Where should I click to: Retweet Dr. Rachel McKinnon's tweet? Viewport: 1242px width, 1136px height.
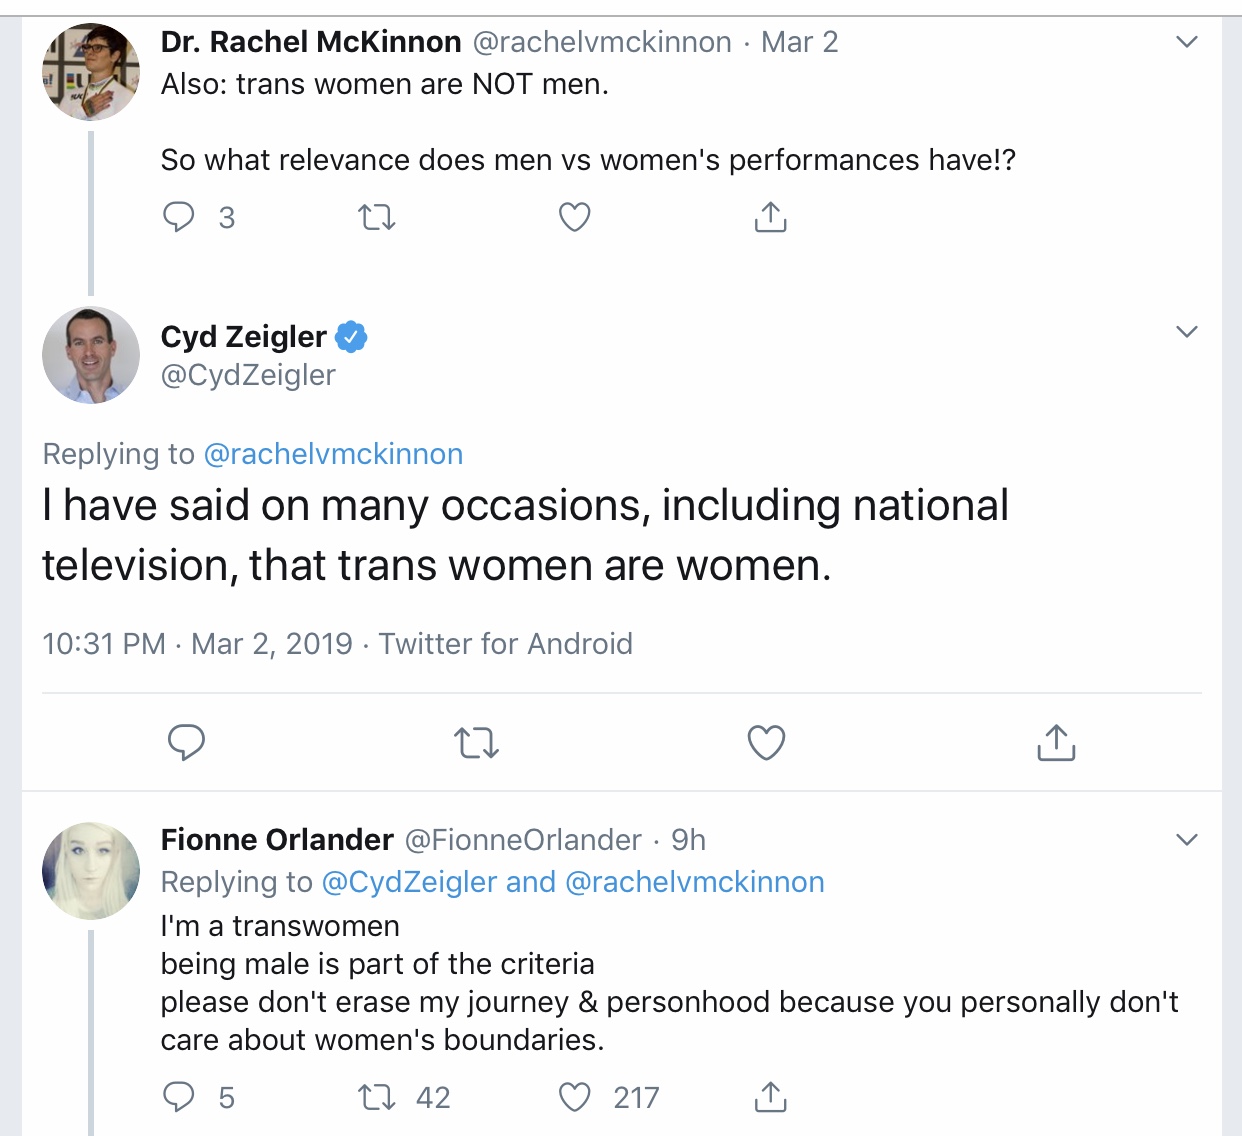point(377,217)
